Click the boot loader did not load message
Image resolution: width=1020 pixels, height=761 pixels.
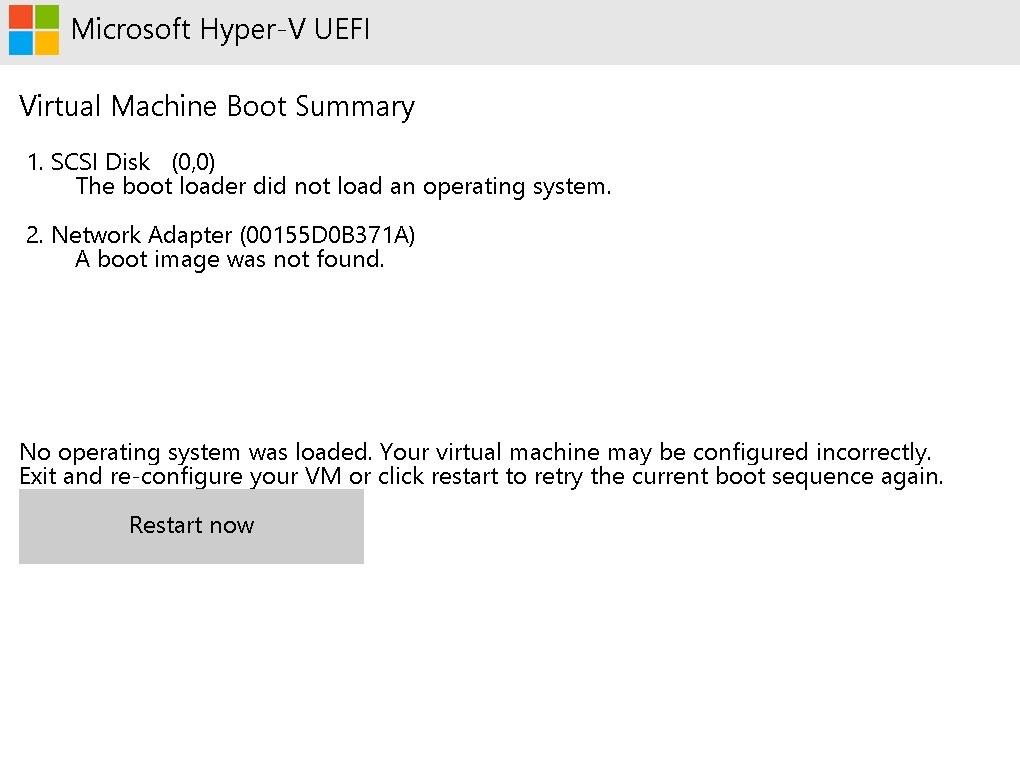click(343, 187)
